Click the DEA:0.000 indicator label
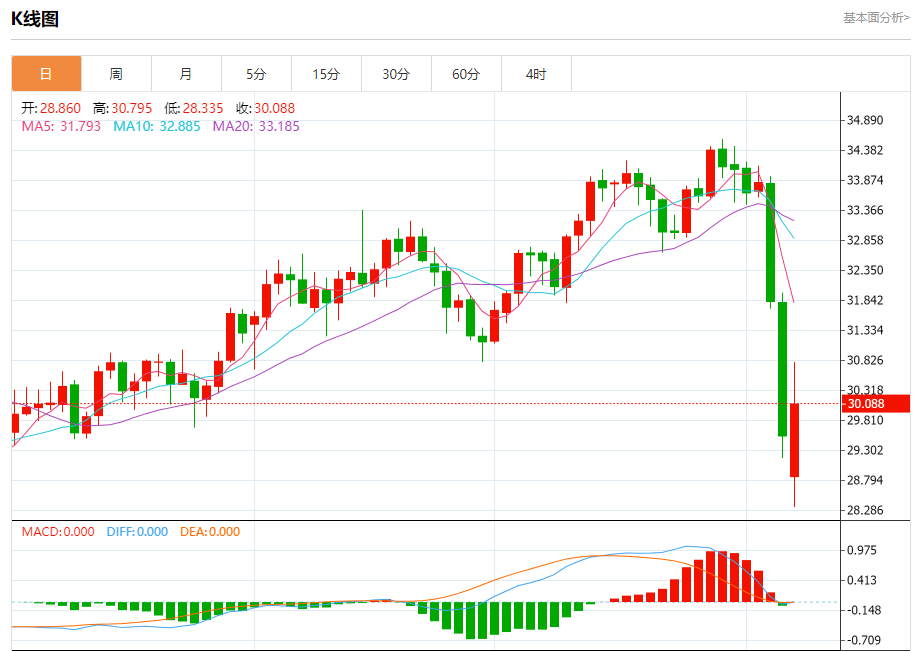915x651 pixels. 210,531
